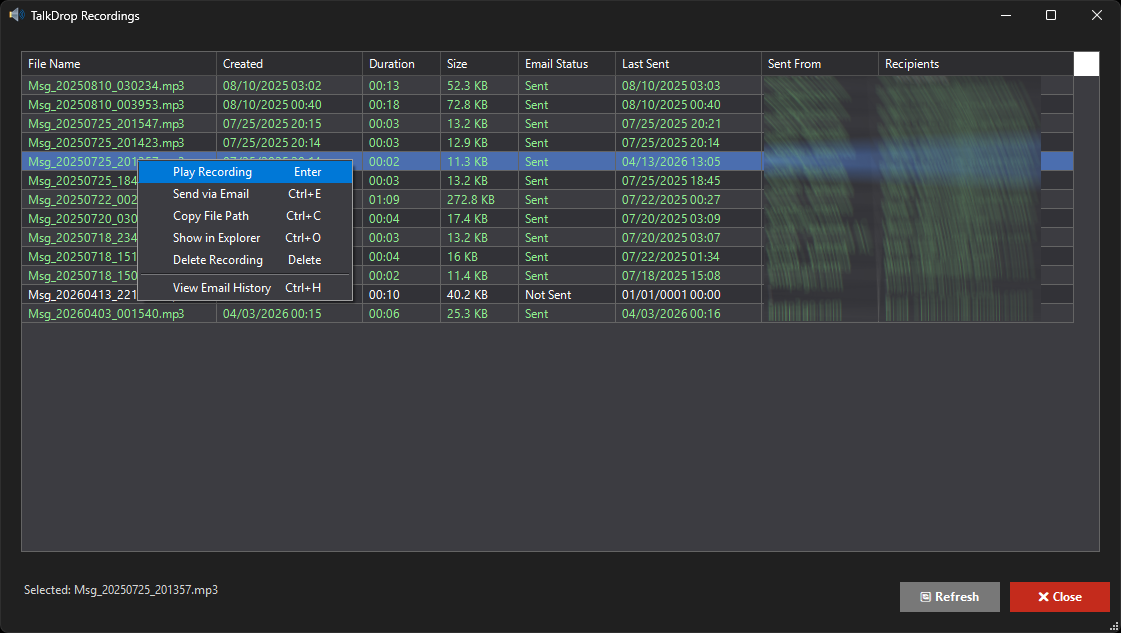Click the Sent From column header

819,64
